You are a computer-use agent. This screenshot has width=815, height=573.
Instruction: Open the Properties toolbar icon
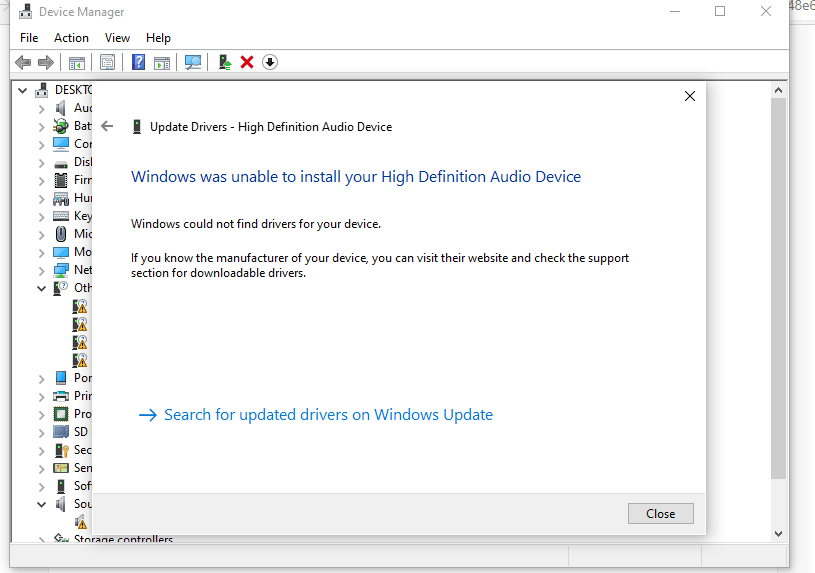tap(108, 63)
